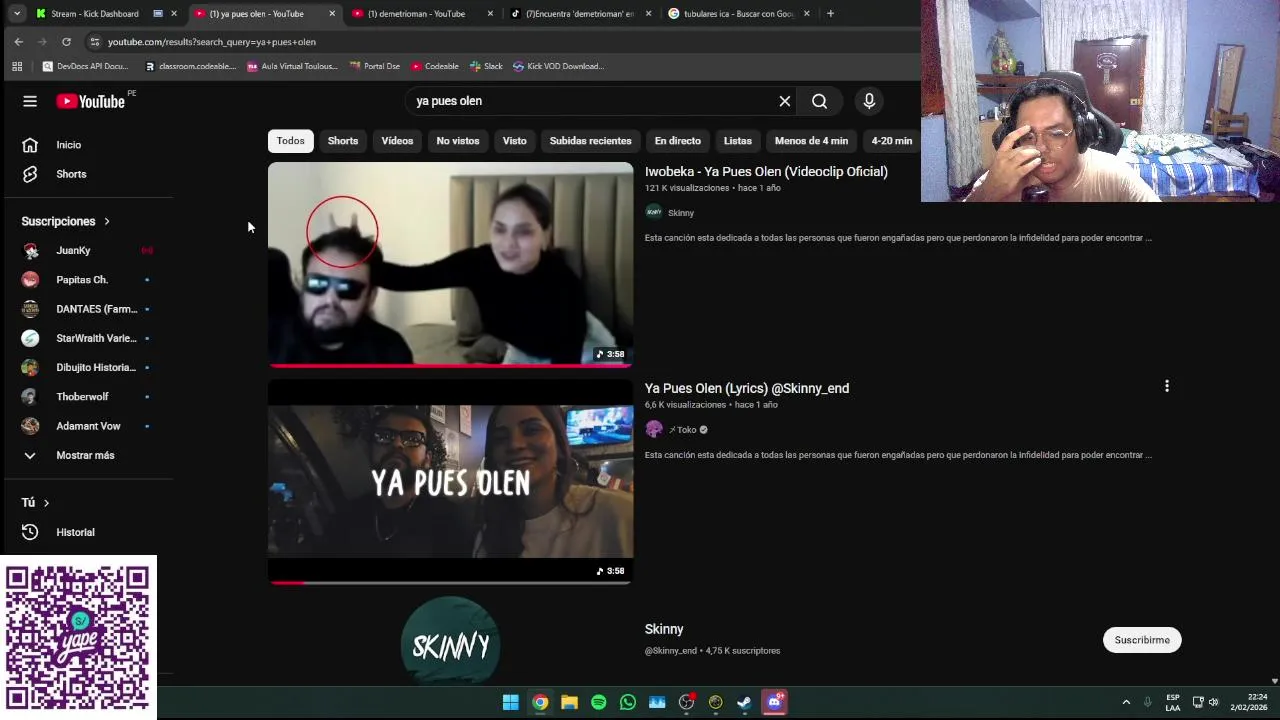Image resolution: width=1280 pixels, height=720 pixels.
Task: Open the Windows Start menu
Action: coord(511,702)
